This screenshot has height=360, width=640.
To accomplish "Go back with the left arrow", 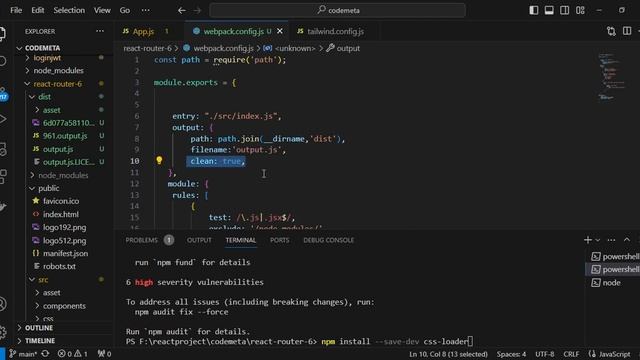I will coord(182,11).
